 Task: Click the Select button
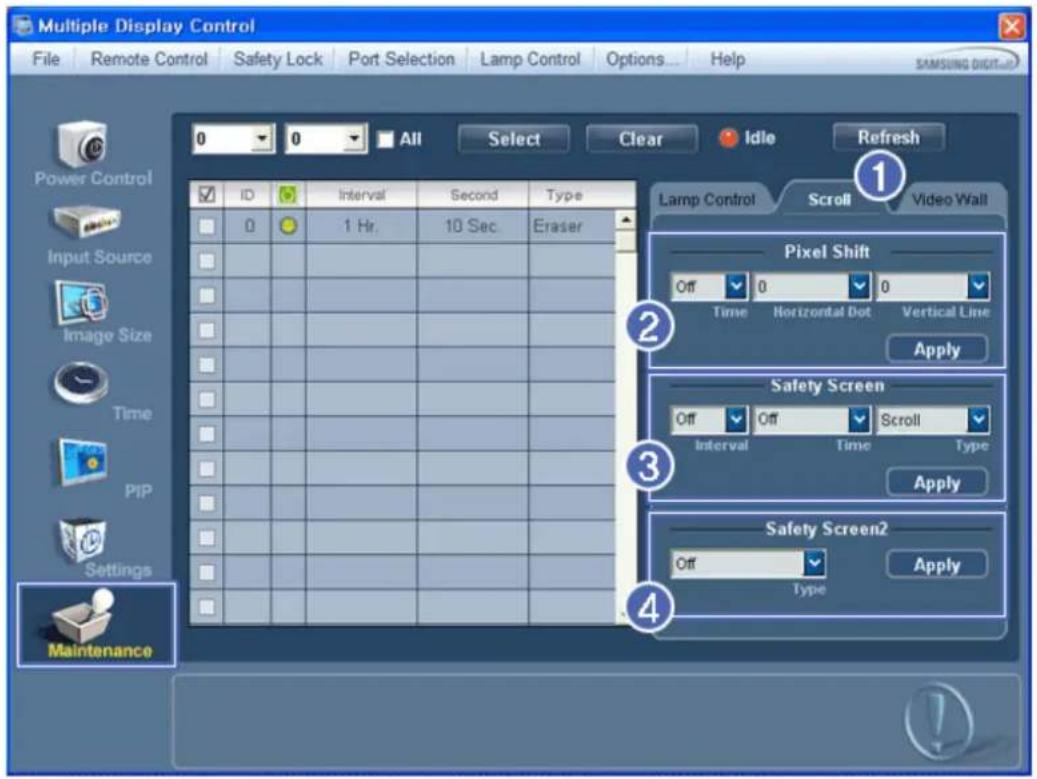coord(514,139)
